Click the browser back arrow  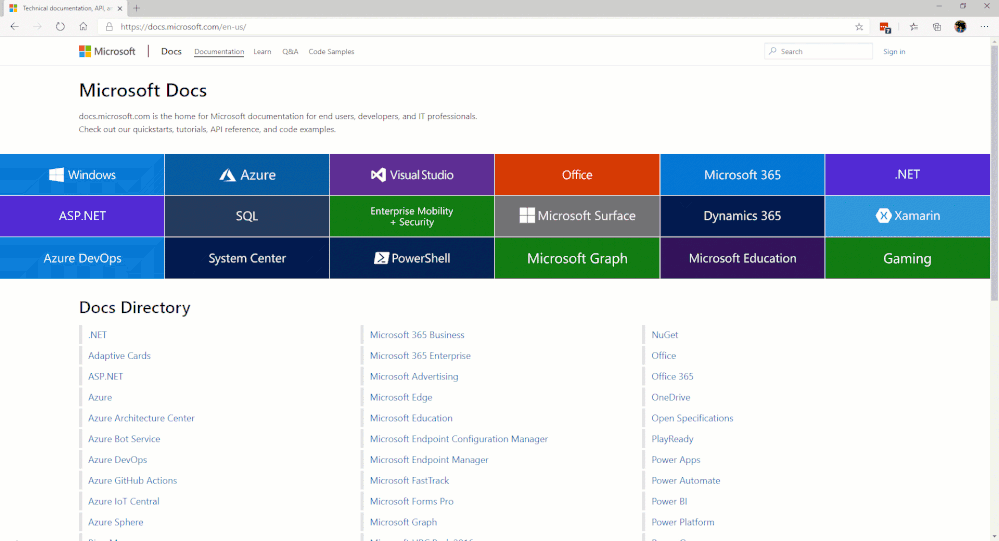point(15,27)
